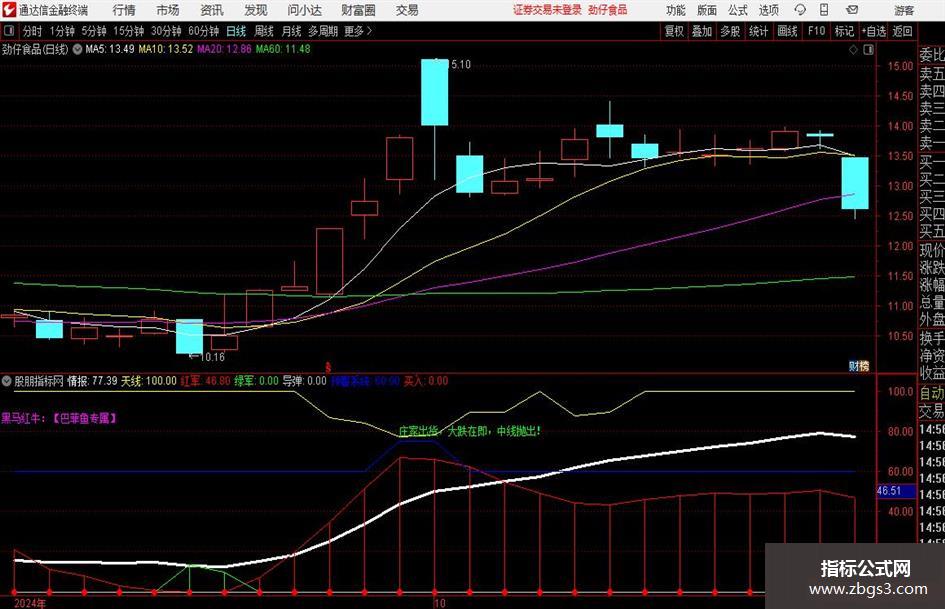Click the 绿军: 0.00 value
This screenshot has height=609, width=945.
(x=257, y=381)
